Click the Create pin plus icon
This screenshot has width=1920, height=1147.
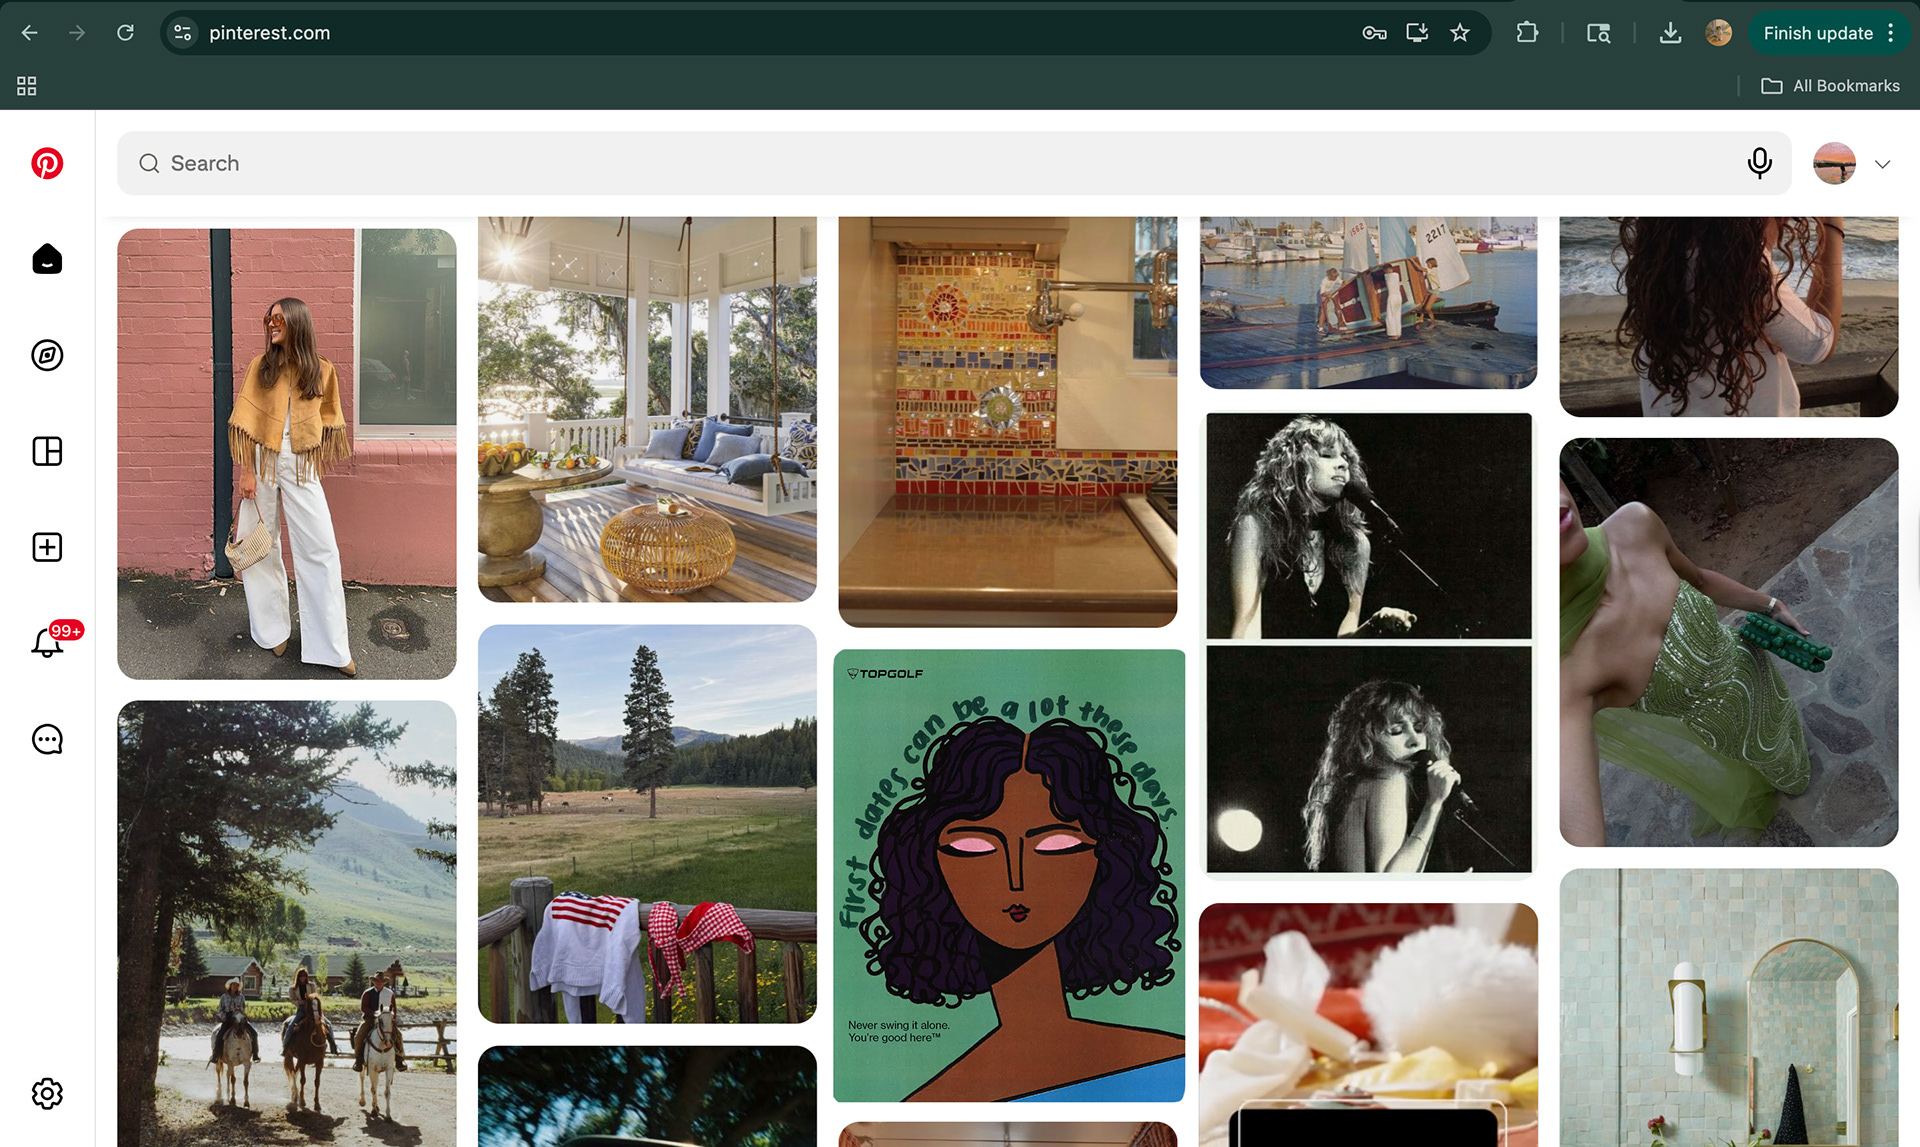(47, 547)
